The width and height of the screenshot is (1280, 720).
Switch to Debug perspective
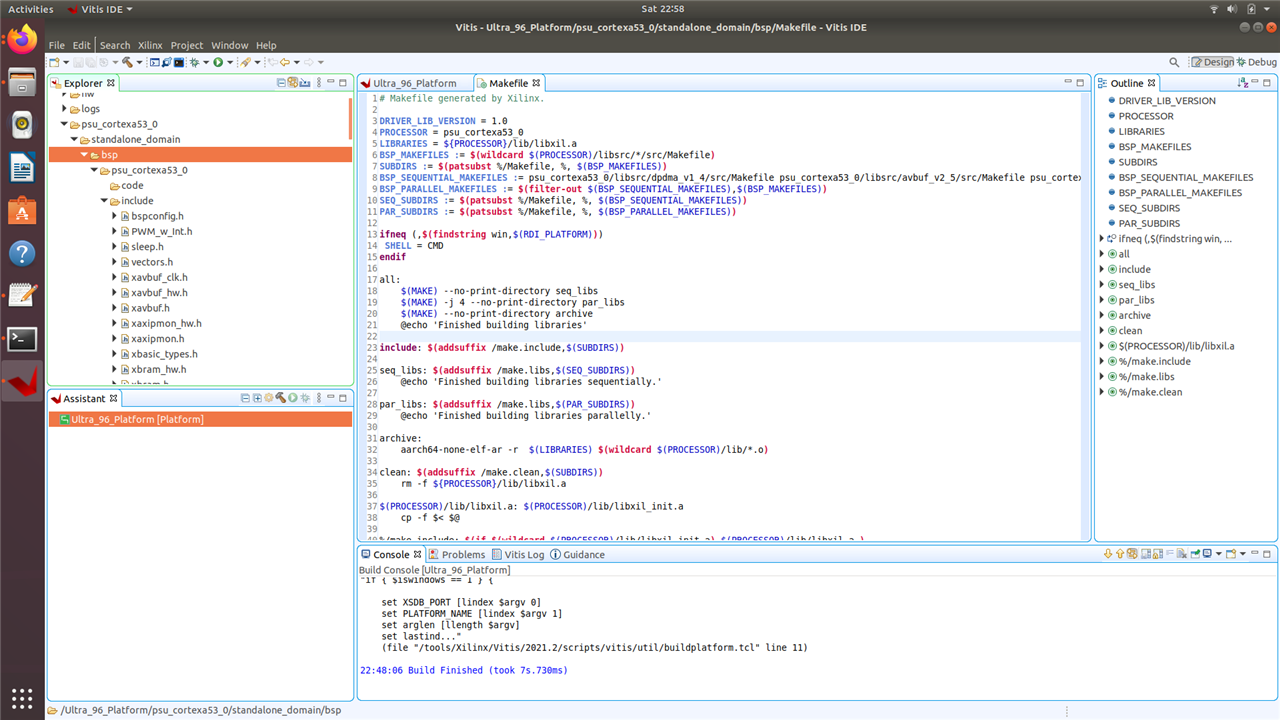[1256, 62]
